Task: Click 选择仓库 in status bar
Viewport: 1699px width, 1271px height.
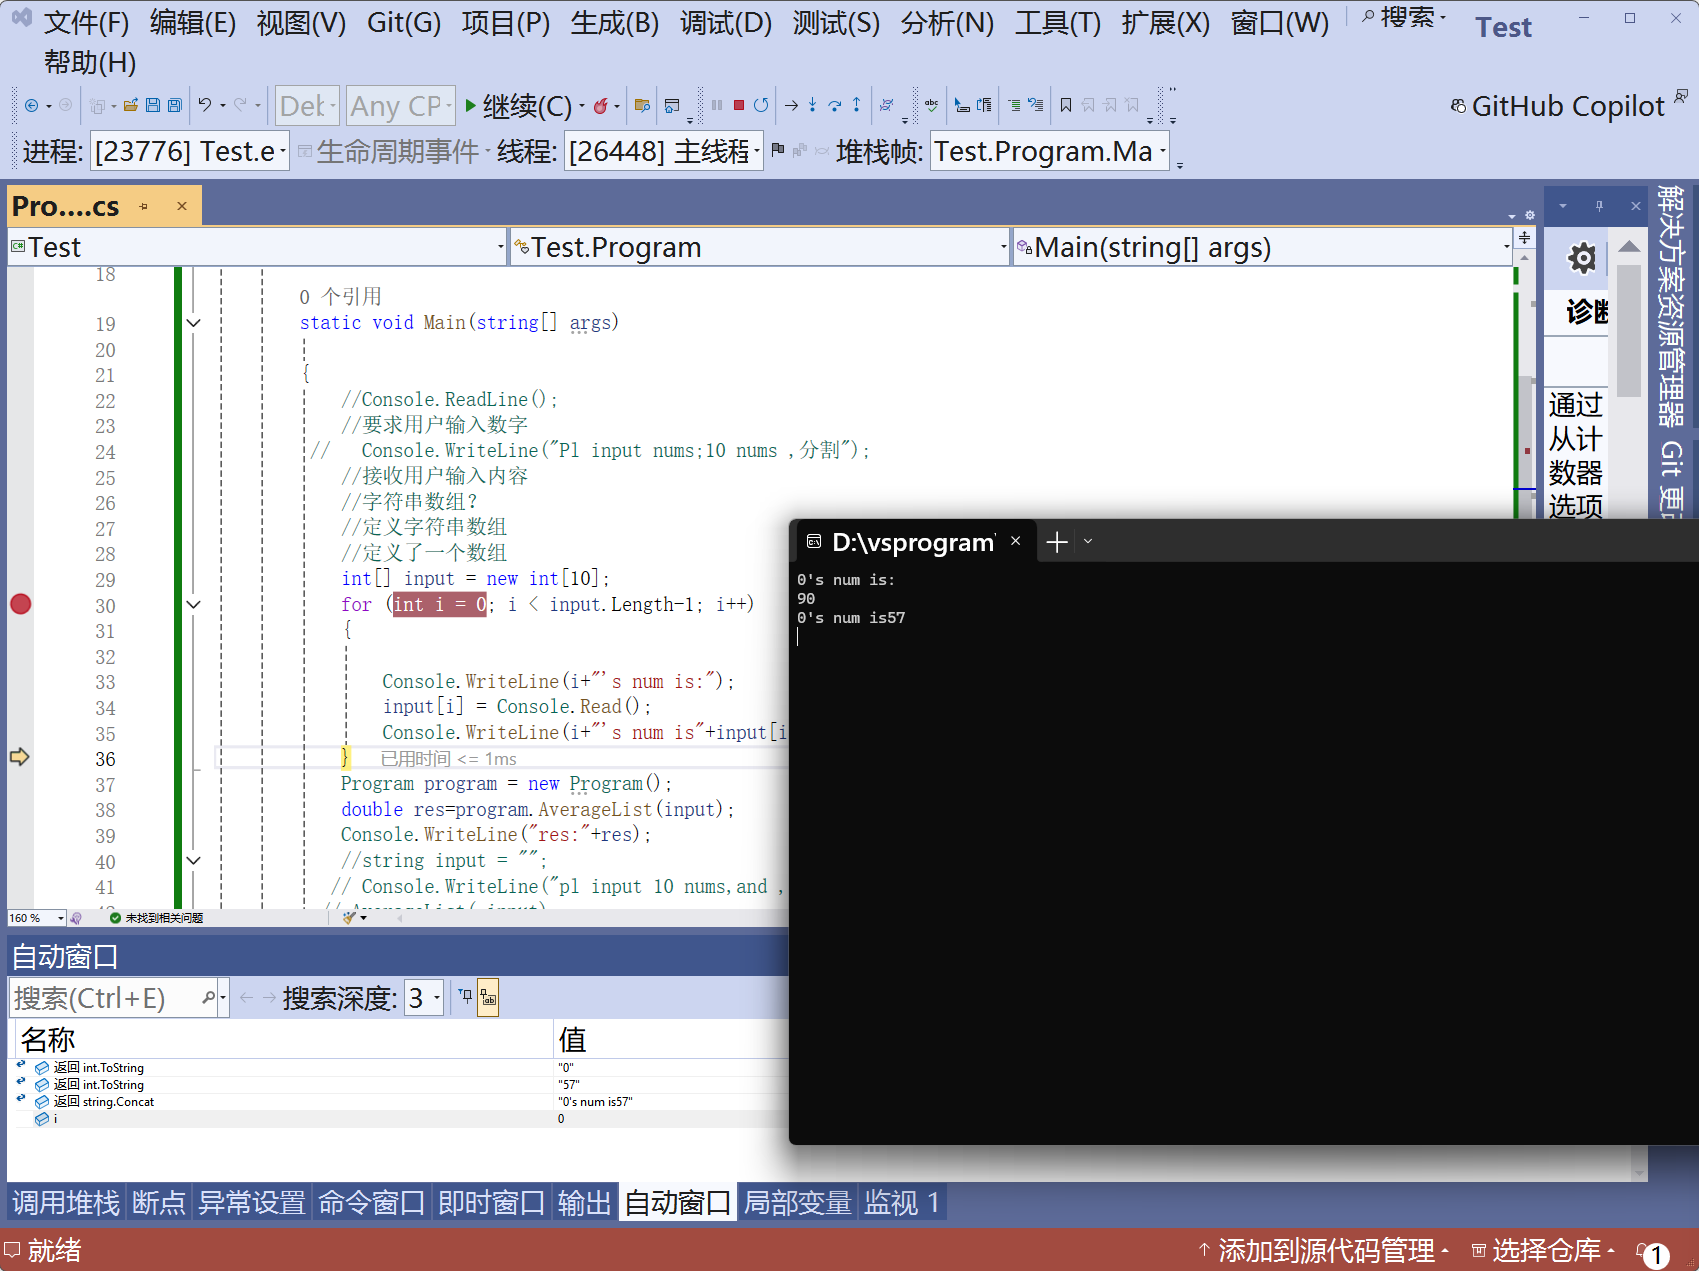Action: (x=1544, y=1251)
